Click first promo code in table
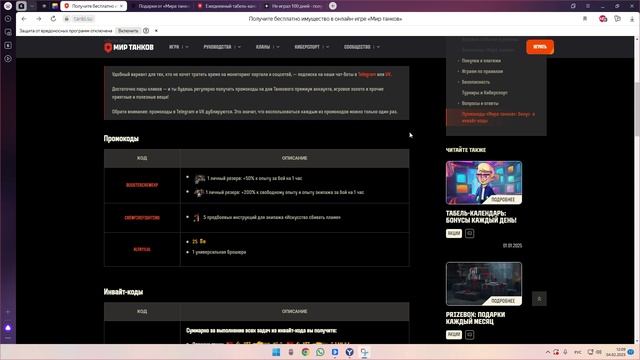This screenshot has width=640, height=360. coord(142,185)
